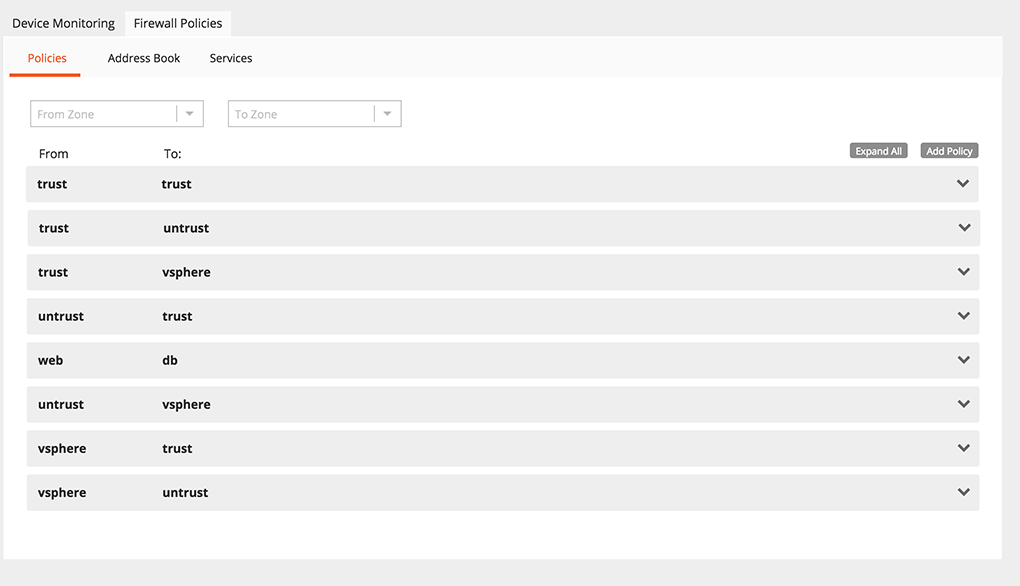Go to the Services sub-tab

click(x=231, y=58)
